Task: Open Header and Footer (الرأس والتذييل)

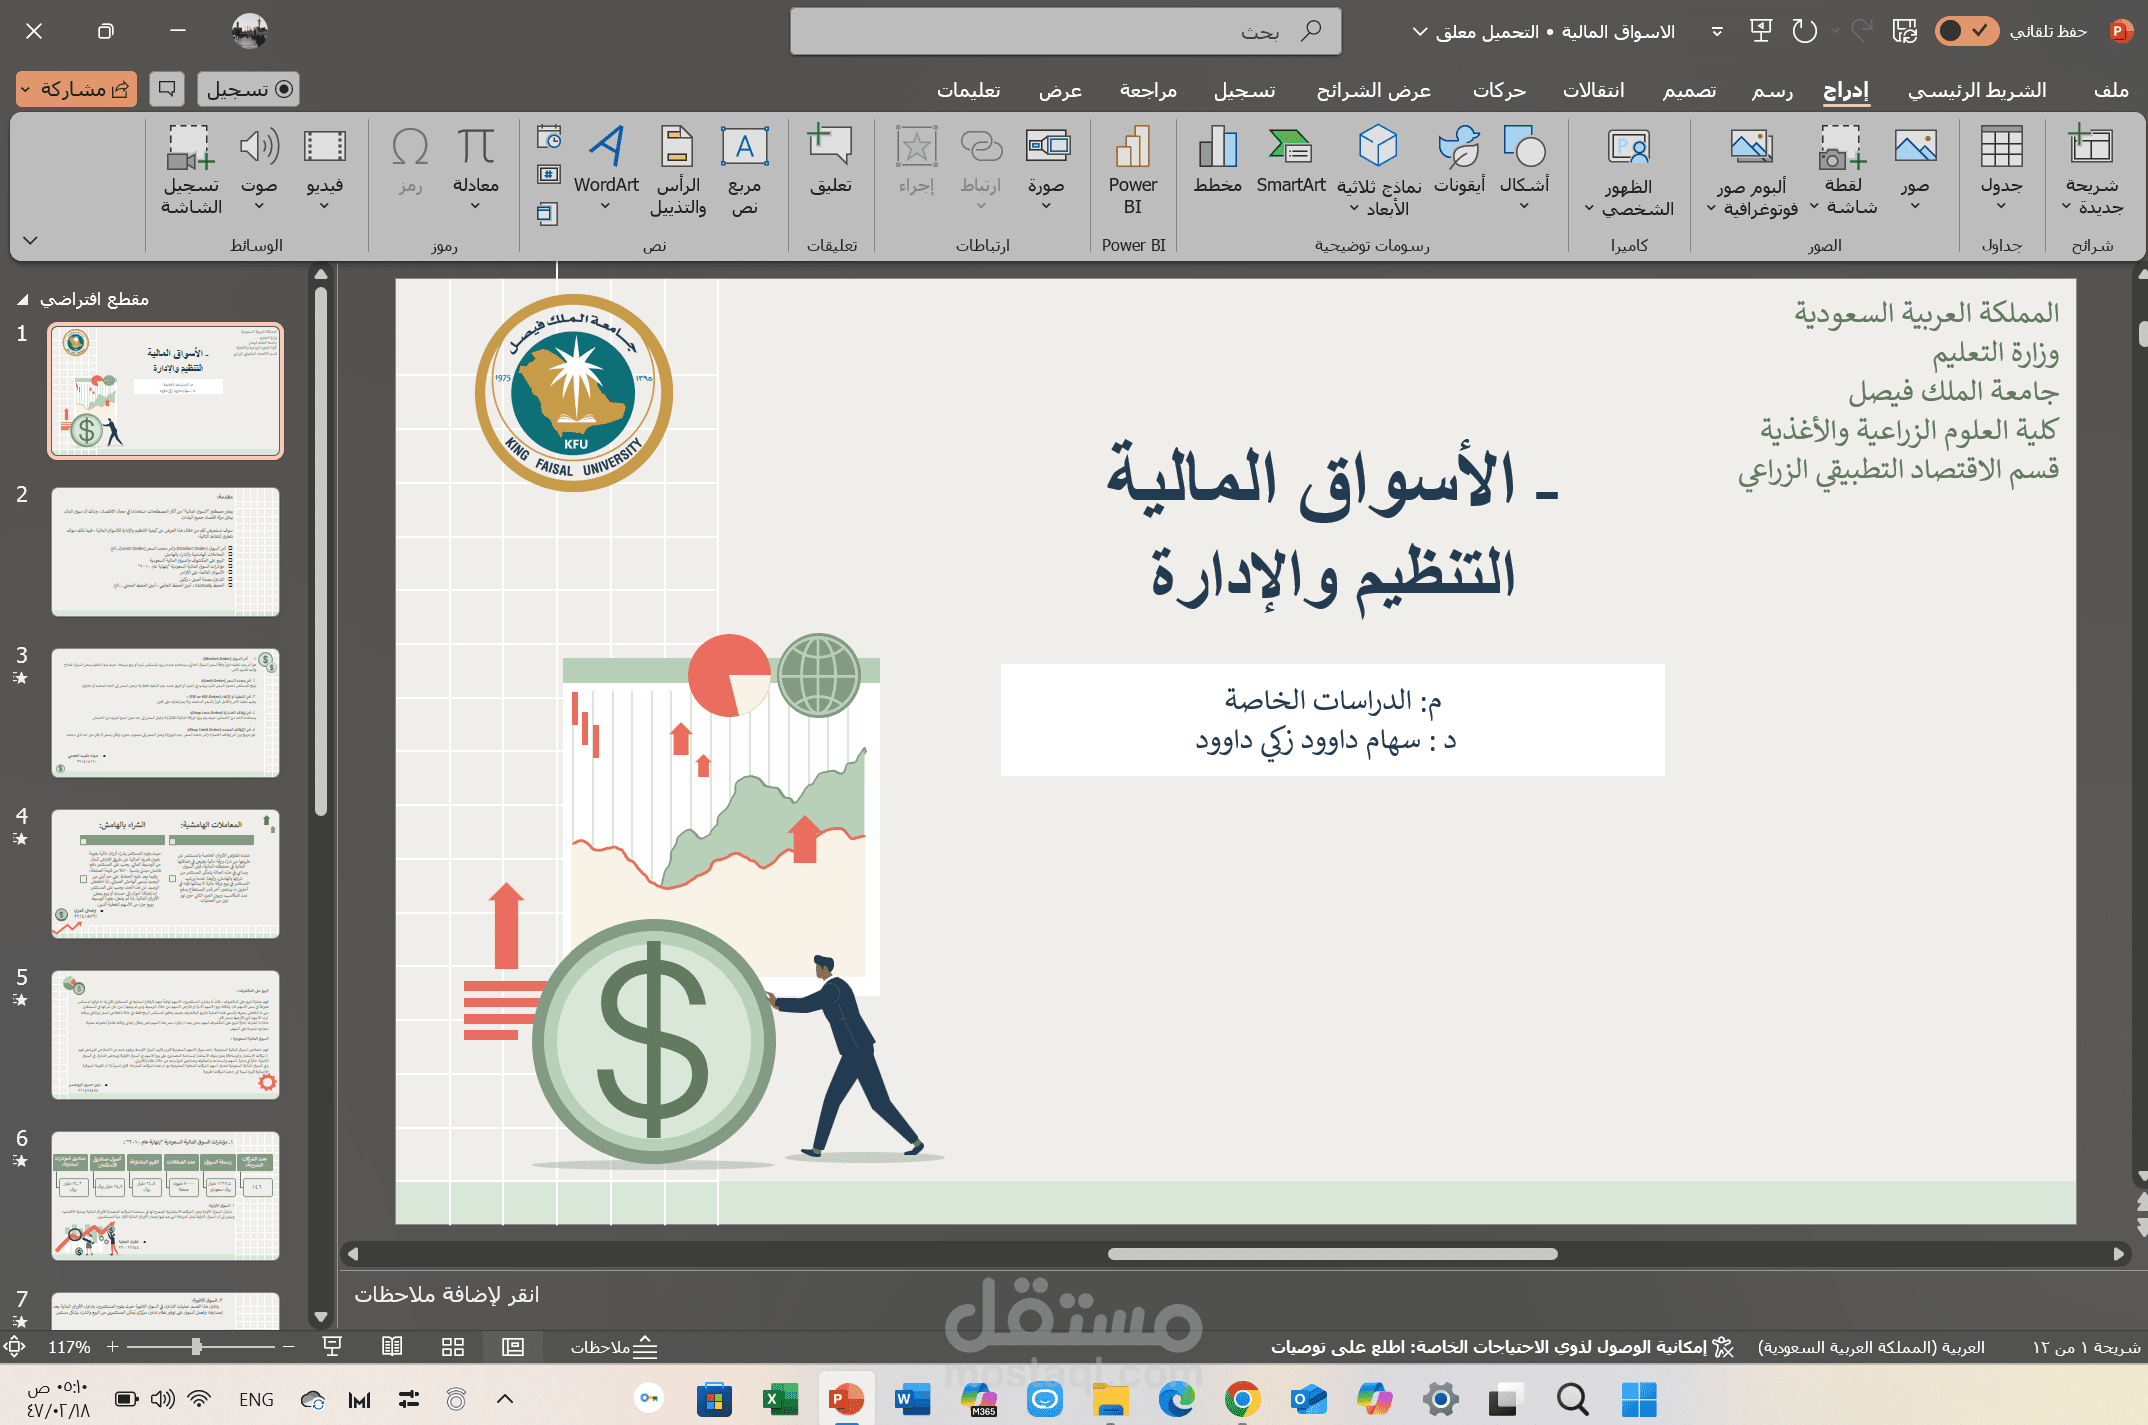Action: pos(678,170)
